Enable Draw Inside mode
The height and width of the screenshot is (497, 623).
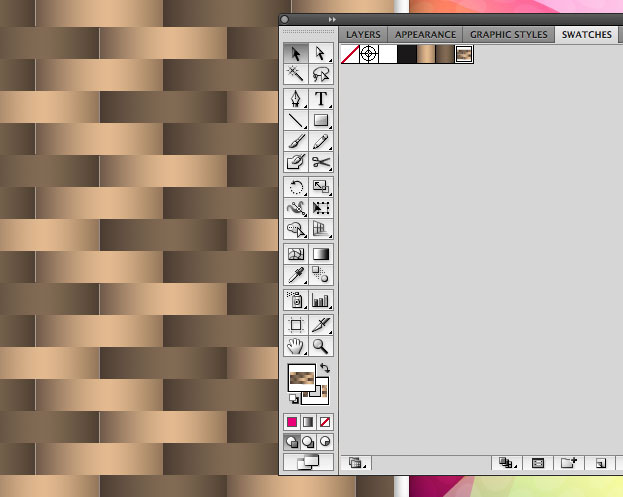coord(325,442)
